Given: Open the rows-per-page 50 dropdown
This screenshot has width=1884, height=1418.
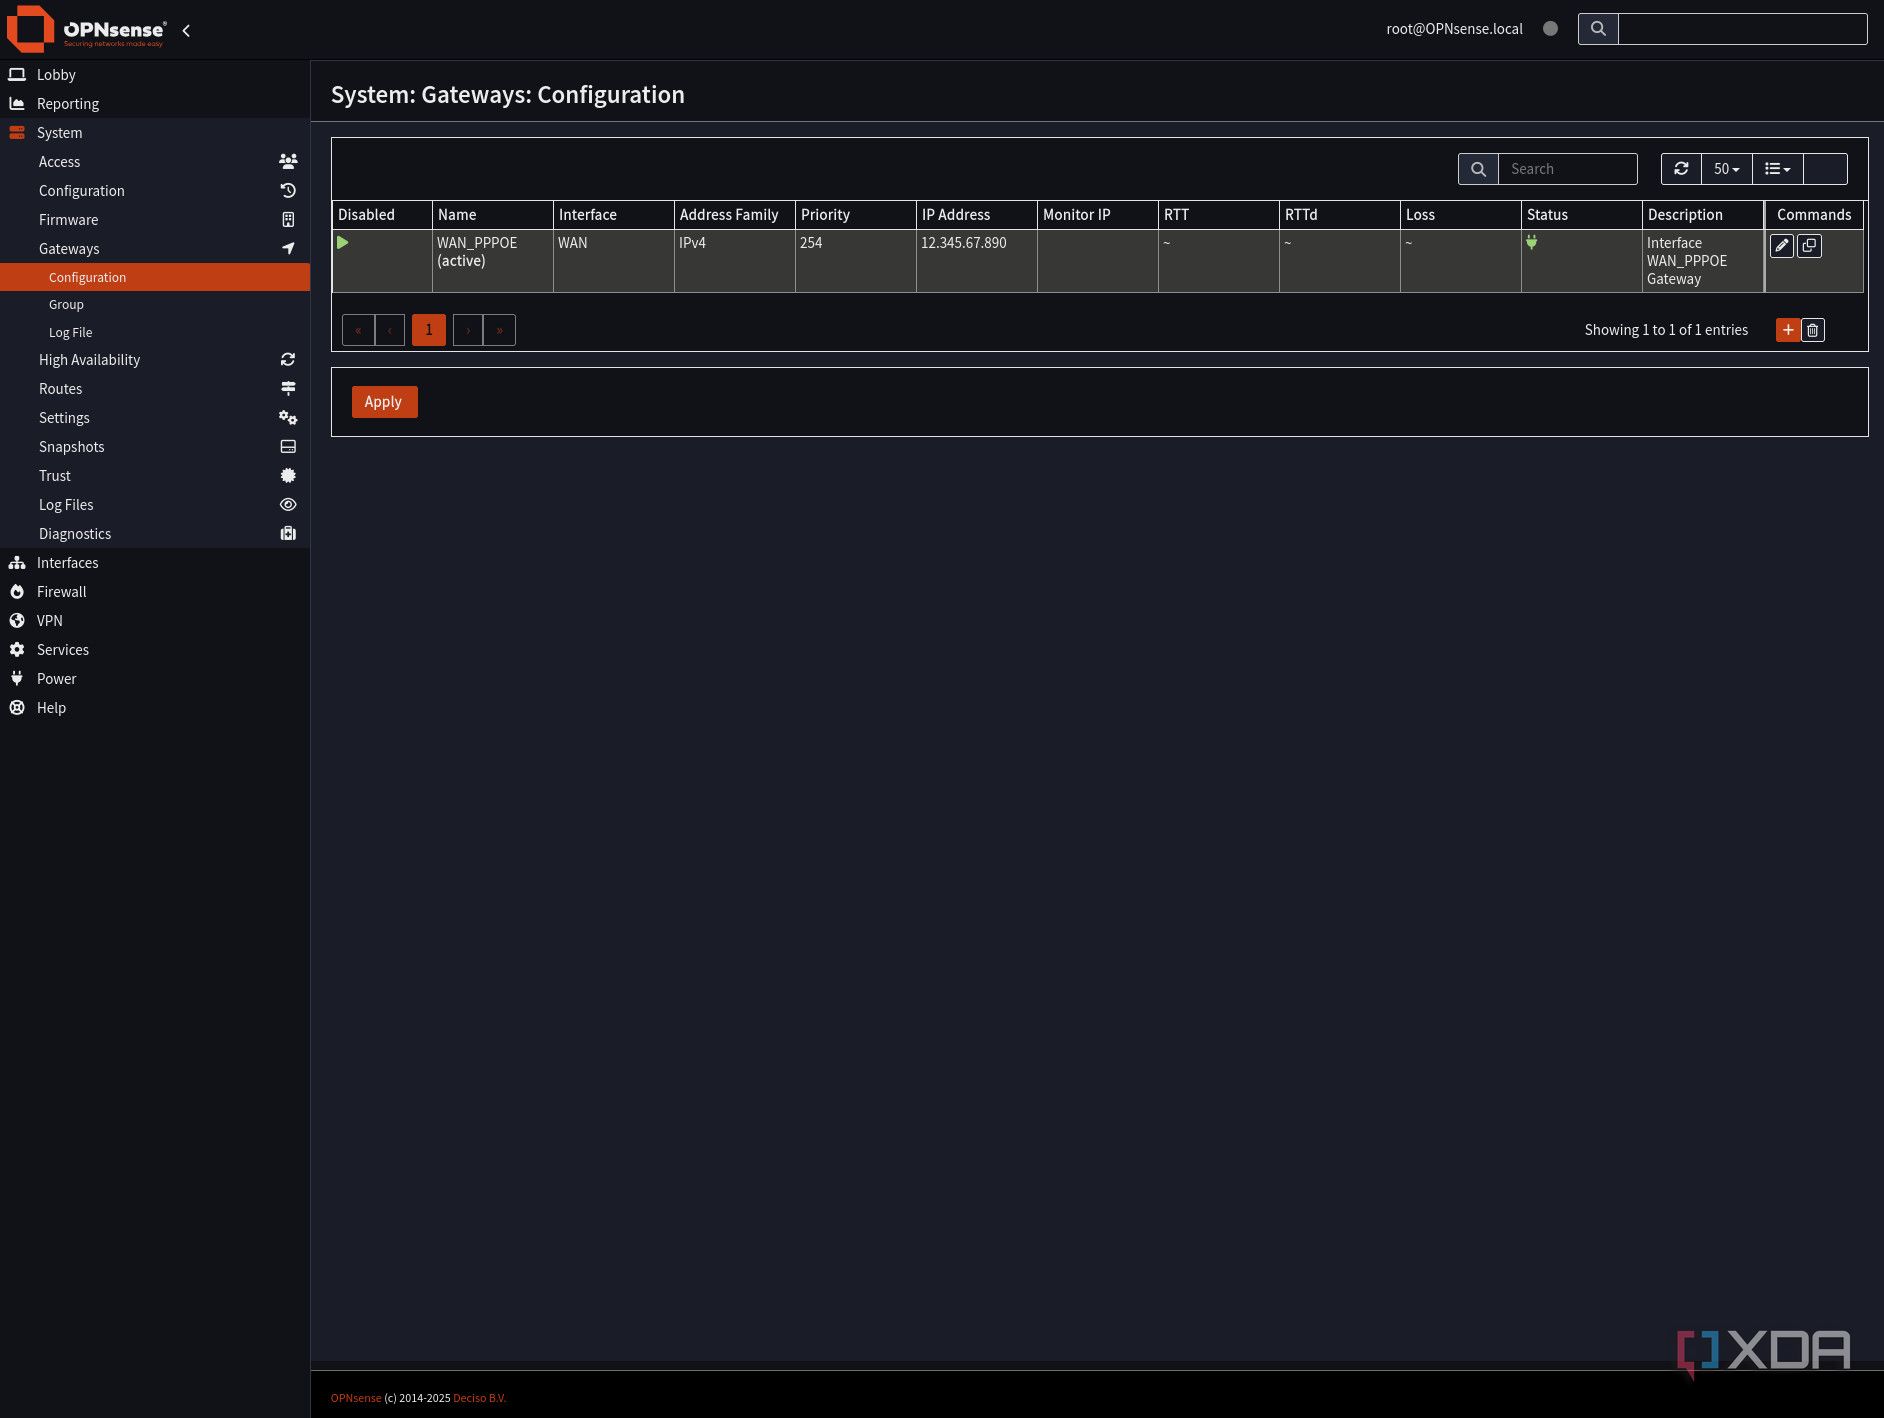Looking at the screenshot, I should (1727, 169).
